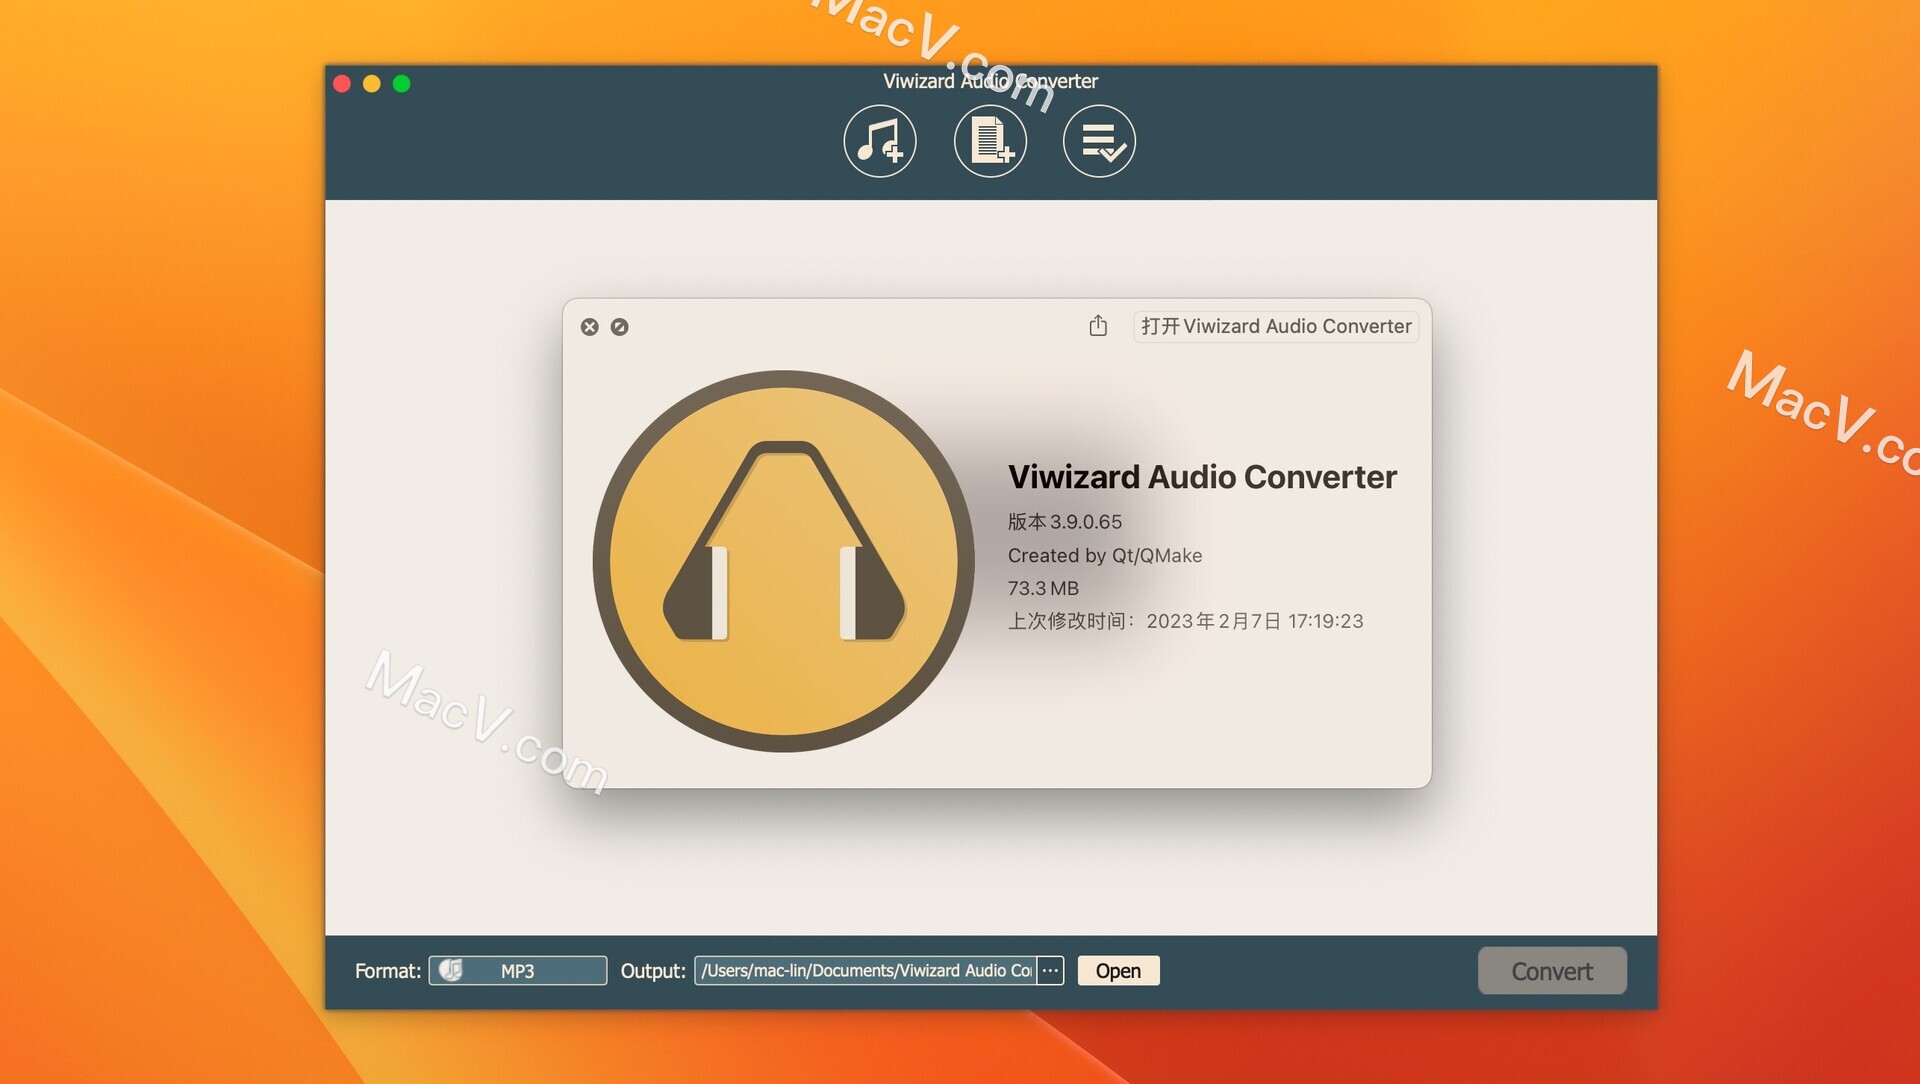The height and width of the screenshot is (1084, 1920).
Task: Click the share icon in the preview panel
Action: 1098,326
